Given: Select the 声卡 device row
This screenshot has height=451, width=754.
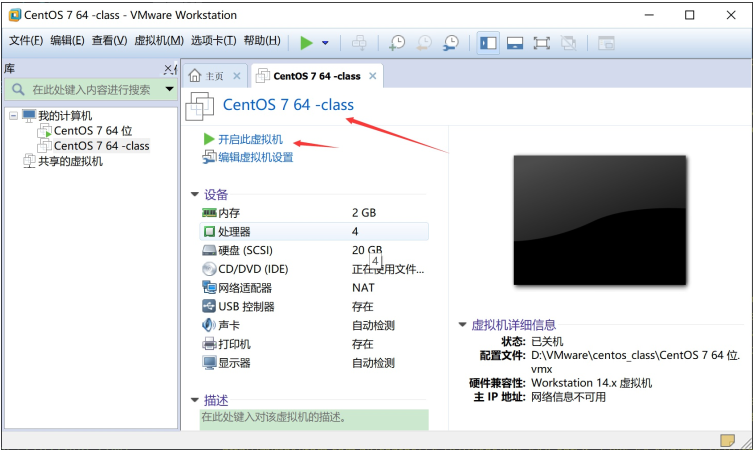Looking at the screenshot, I should point(314,325).
